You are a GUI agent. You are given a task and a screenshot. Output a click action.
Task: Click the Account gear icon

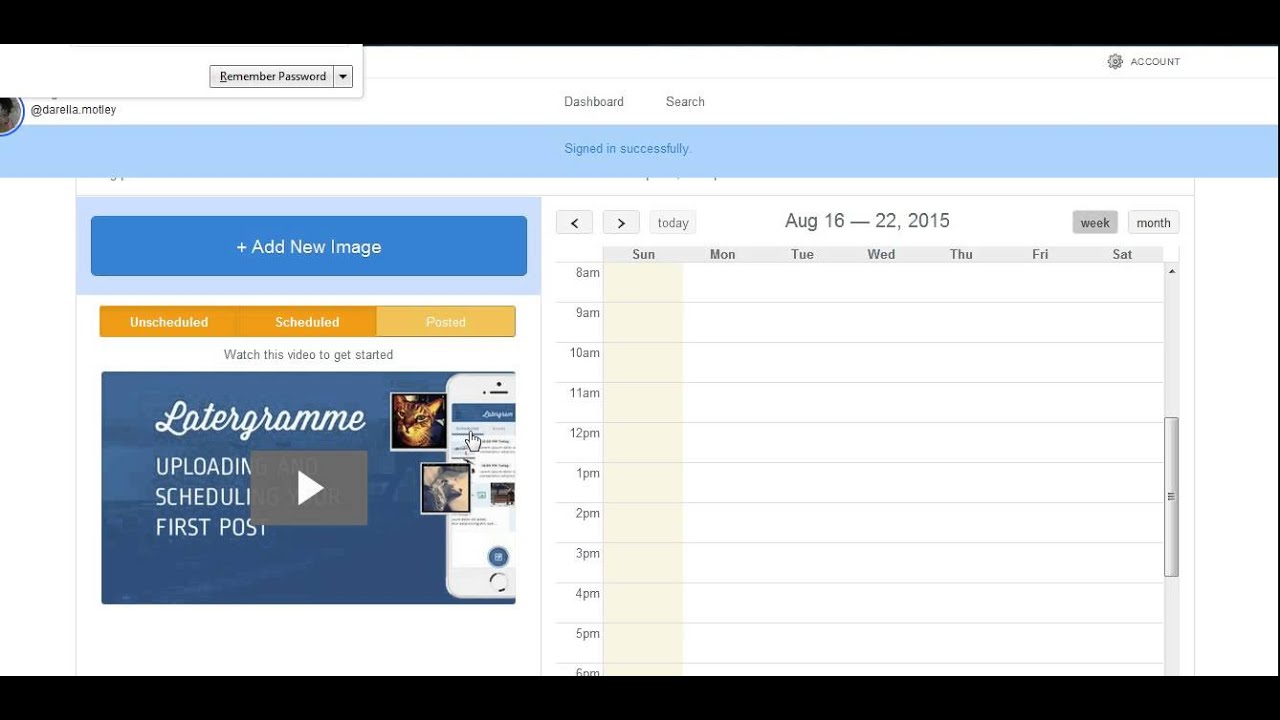pyautogui.click(x=1115, y=62)
